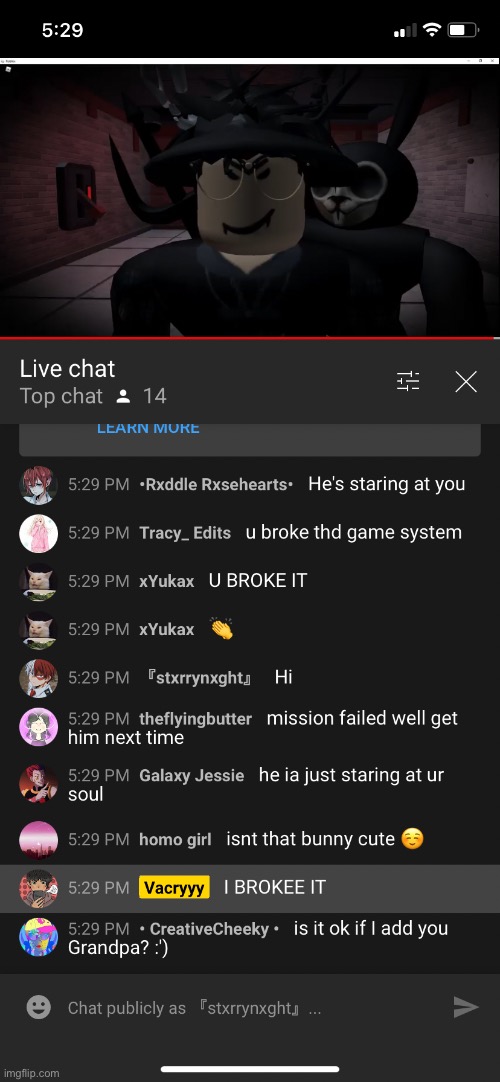Switch the Top chat mode selector
The width and height of the screenshot is (500, 1082).
[x=61, y=396]
